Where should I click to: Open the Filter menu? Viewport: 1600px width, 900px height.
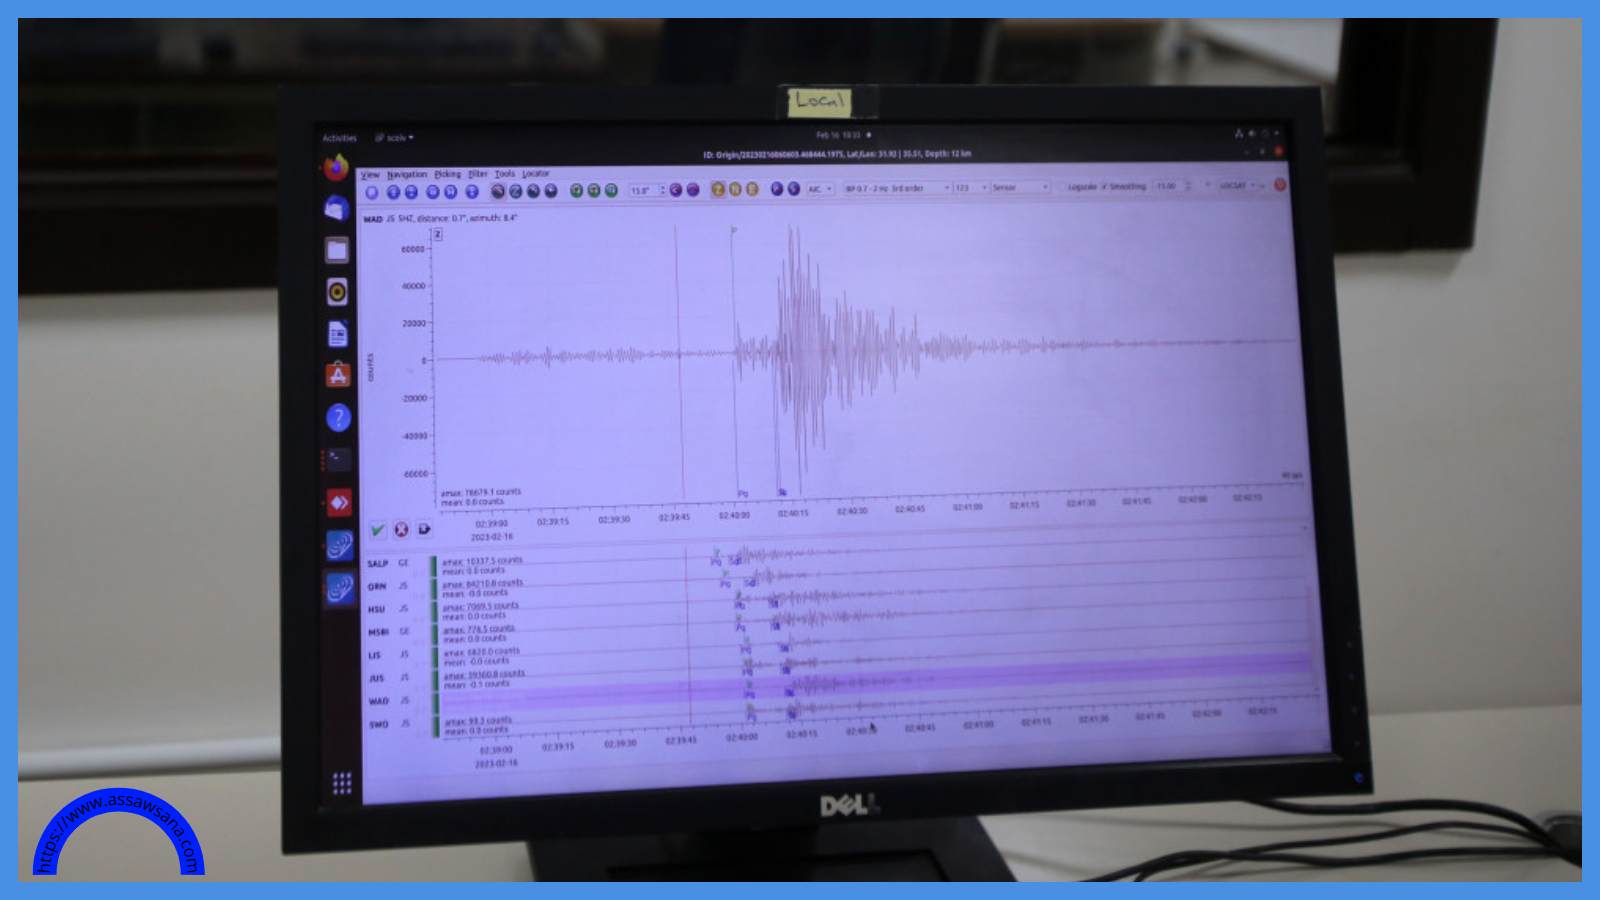click(x=478, y=174)
